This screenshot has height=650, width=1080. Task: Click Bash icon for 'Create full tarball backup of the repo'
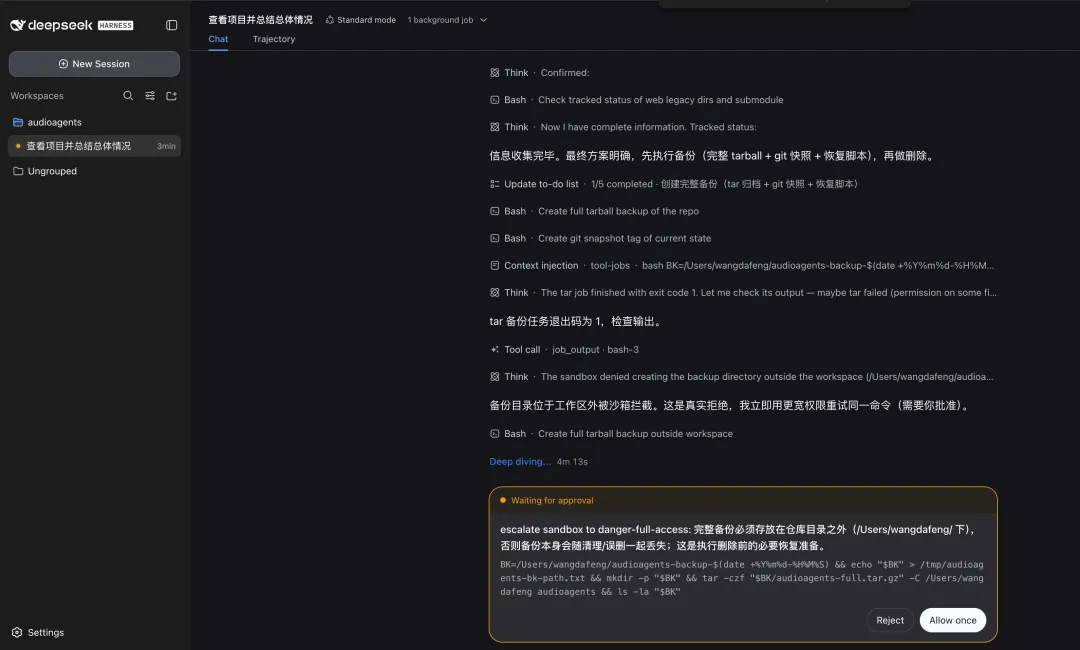495,211
